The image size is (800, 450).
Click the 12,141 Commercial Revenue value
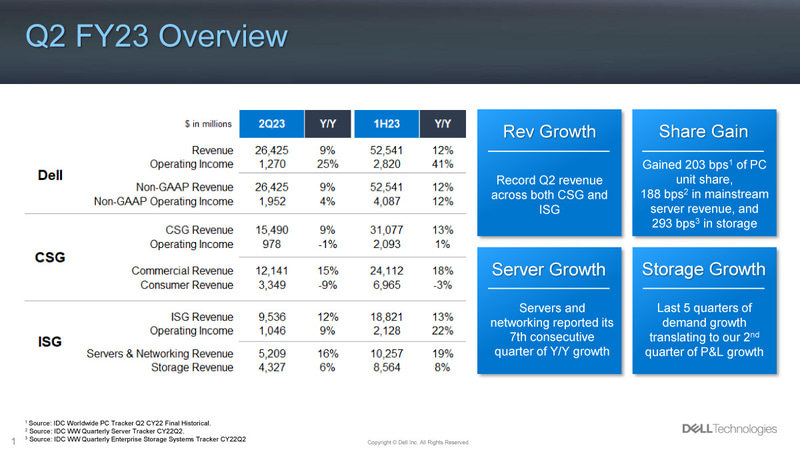click(272, 271)
